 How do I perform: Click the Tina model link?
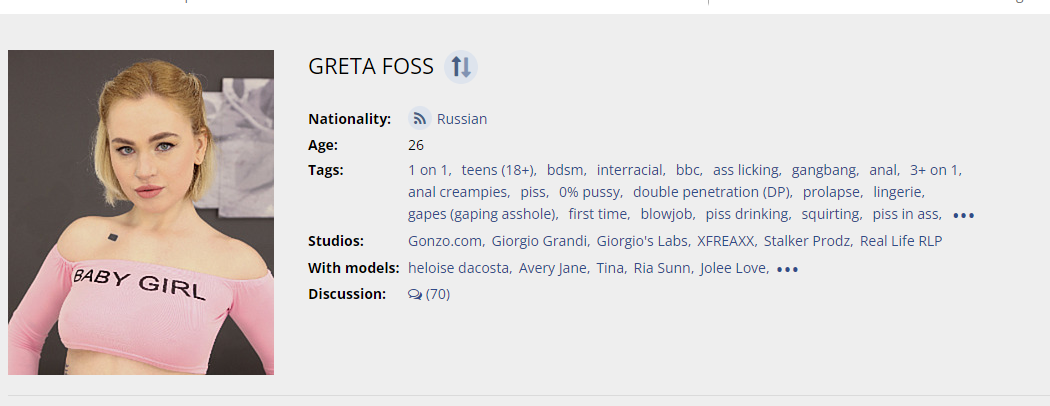[x=610, y=268]
